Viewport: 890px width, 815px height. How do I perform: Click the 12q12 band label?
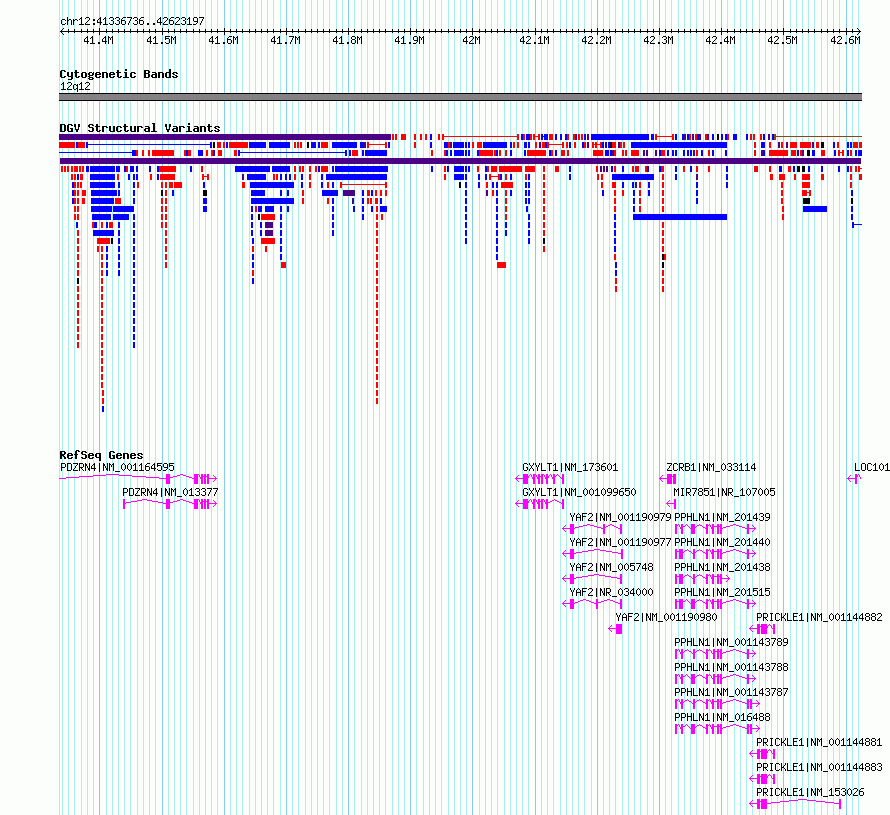click(75, 86)
